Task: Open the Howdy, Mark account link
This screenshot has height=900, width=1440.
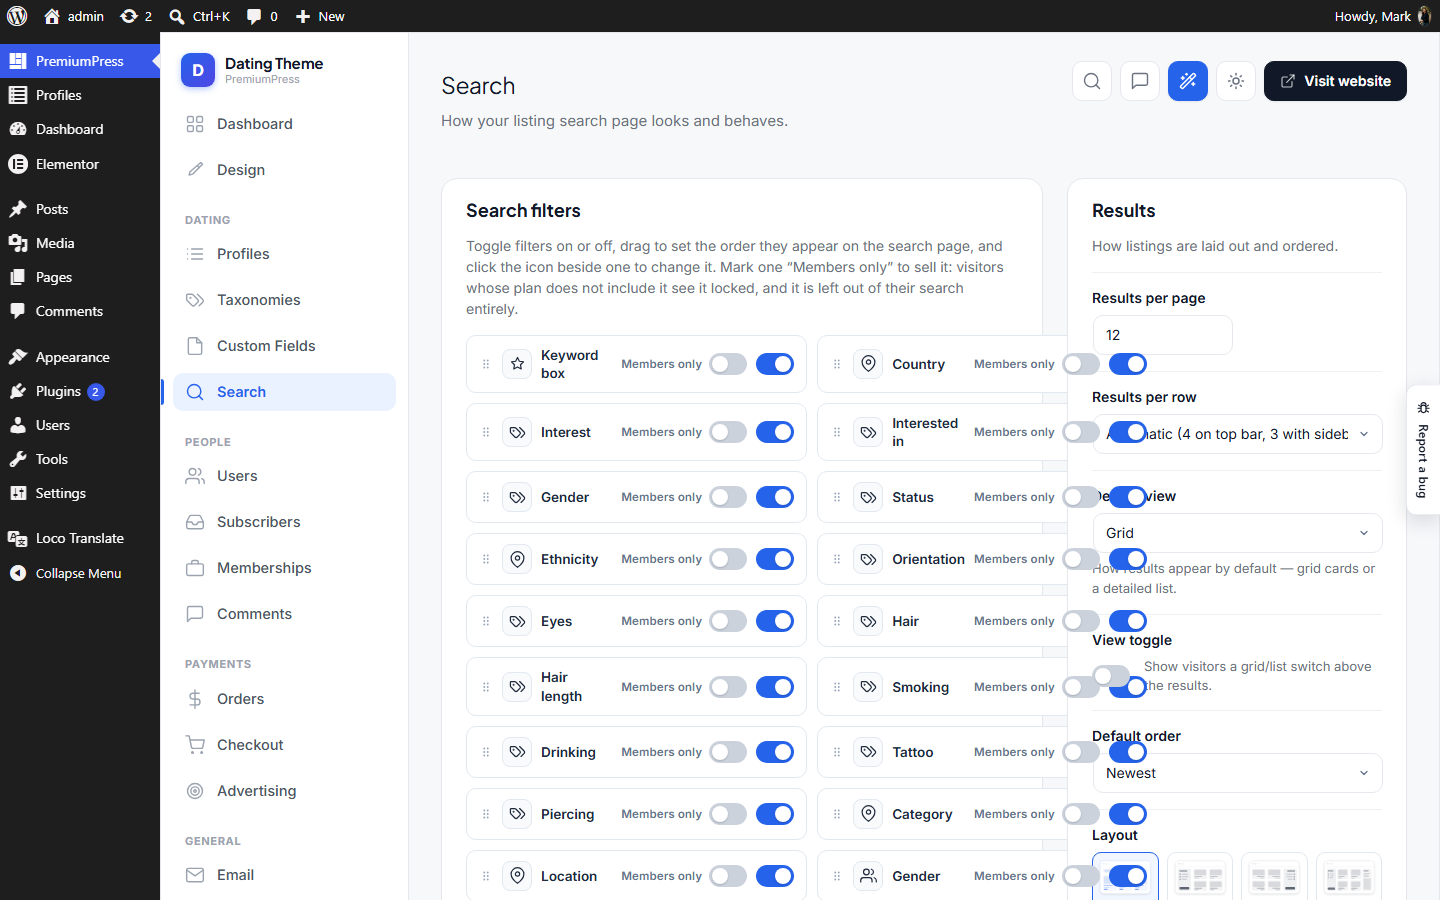Action: [1383, 16]
